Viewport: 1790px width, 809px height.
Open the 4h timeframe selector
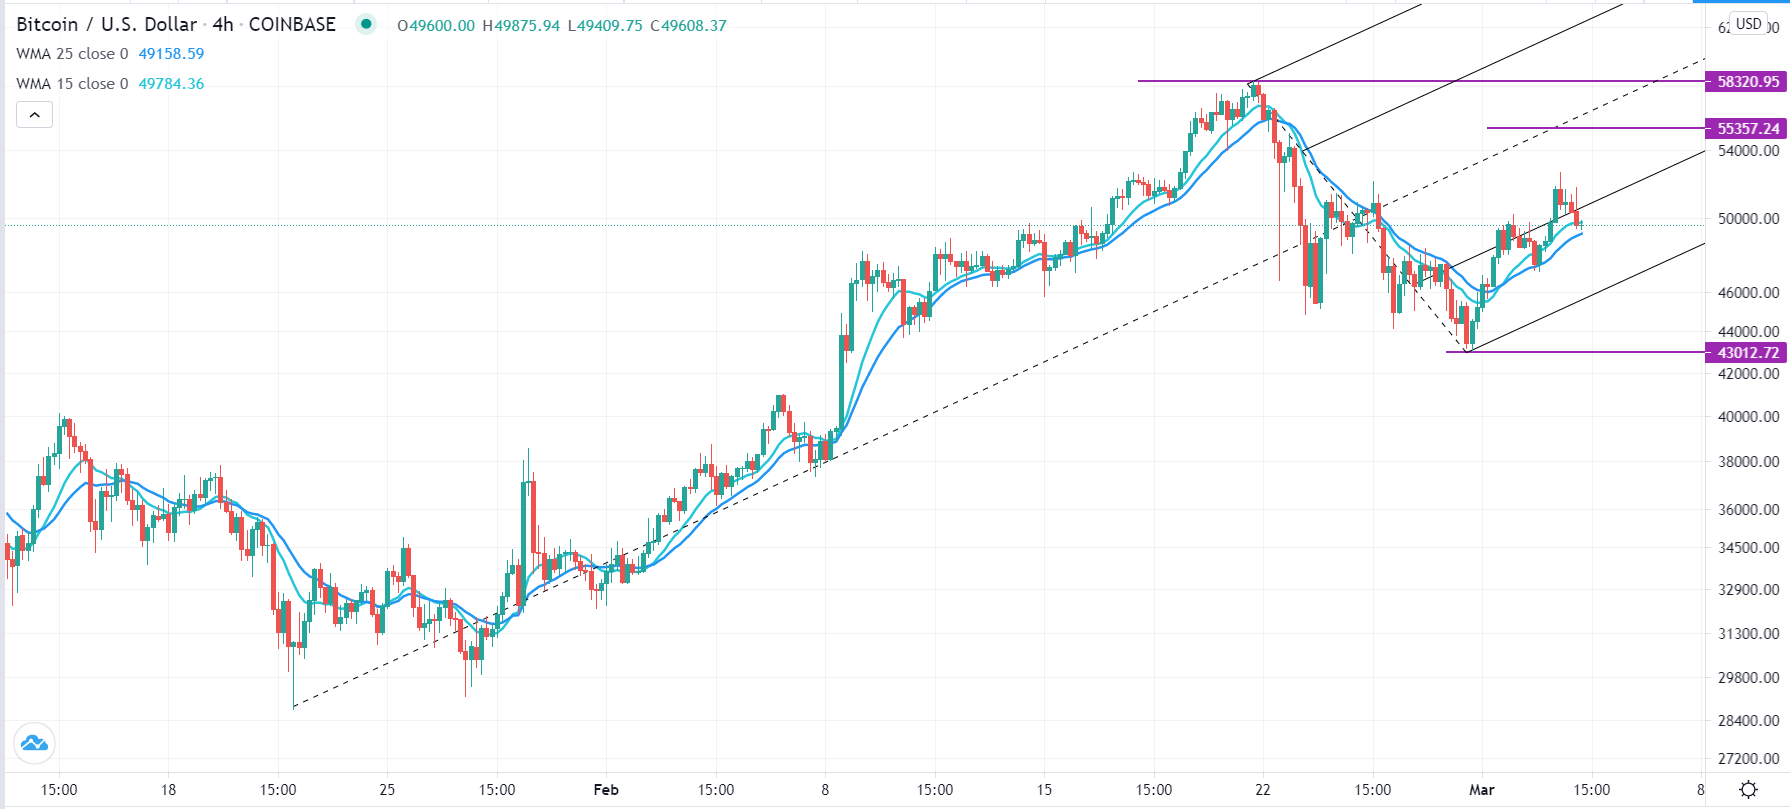pyautogui.click(x=222, y=24)
